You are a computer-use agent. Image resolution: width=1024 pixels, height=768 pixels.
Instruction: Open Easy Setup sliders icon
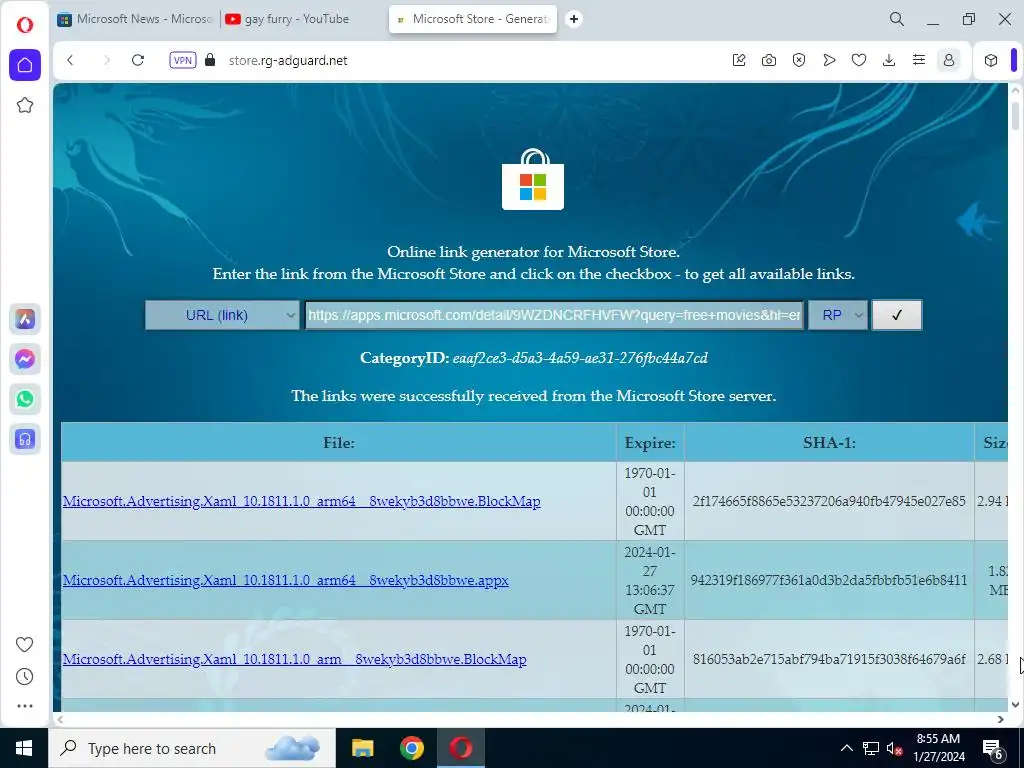point(919,60)
